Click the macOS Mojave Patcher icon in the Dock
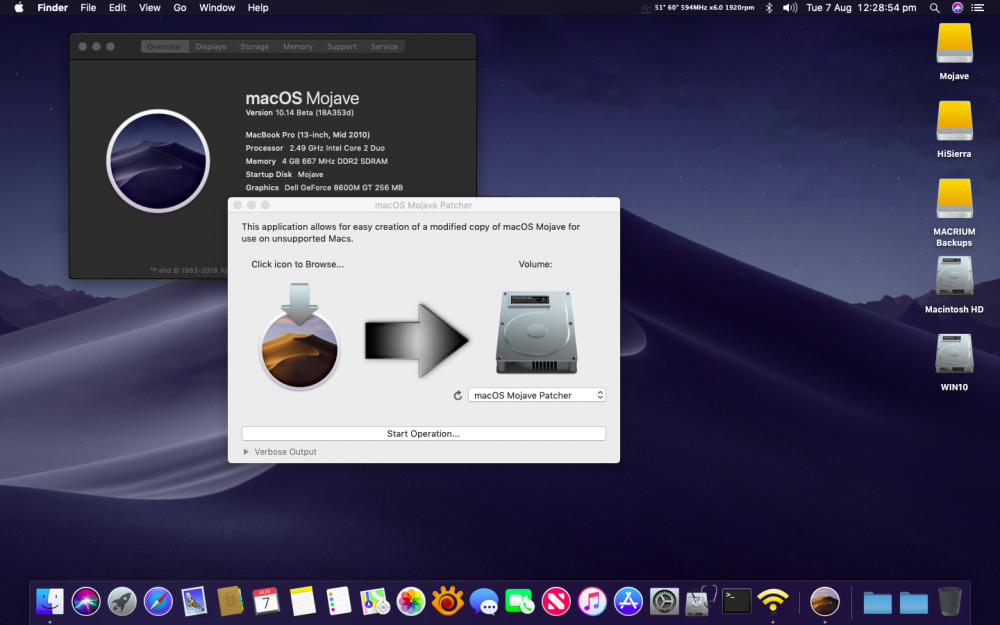 (x=825, y=601)
